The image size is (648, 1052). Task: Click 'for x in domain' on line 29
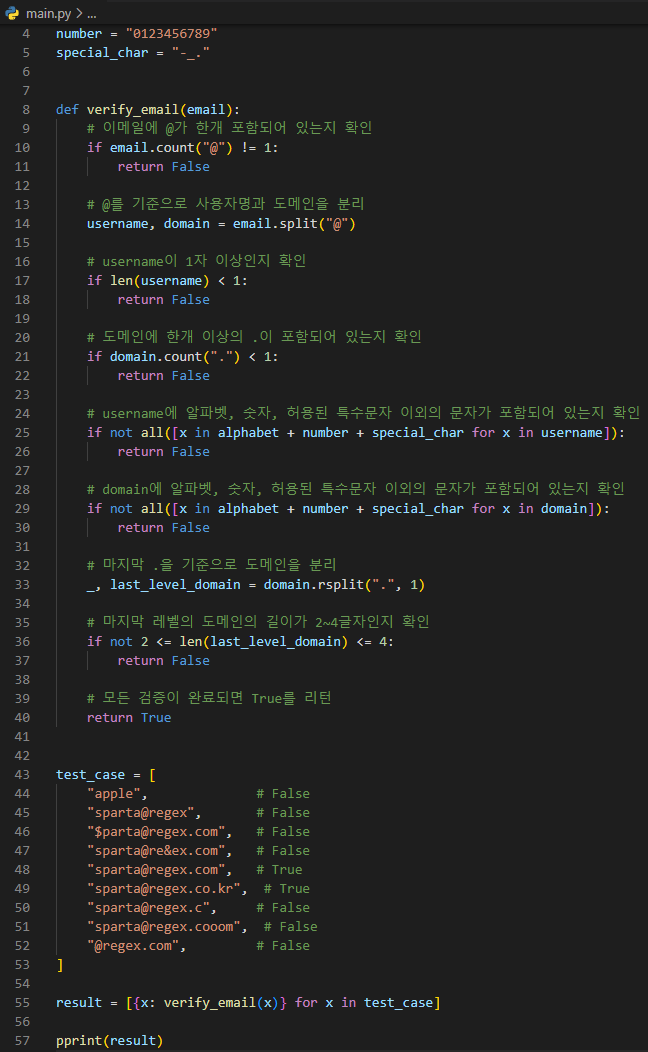pos(529,509)
